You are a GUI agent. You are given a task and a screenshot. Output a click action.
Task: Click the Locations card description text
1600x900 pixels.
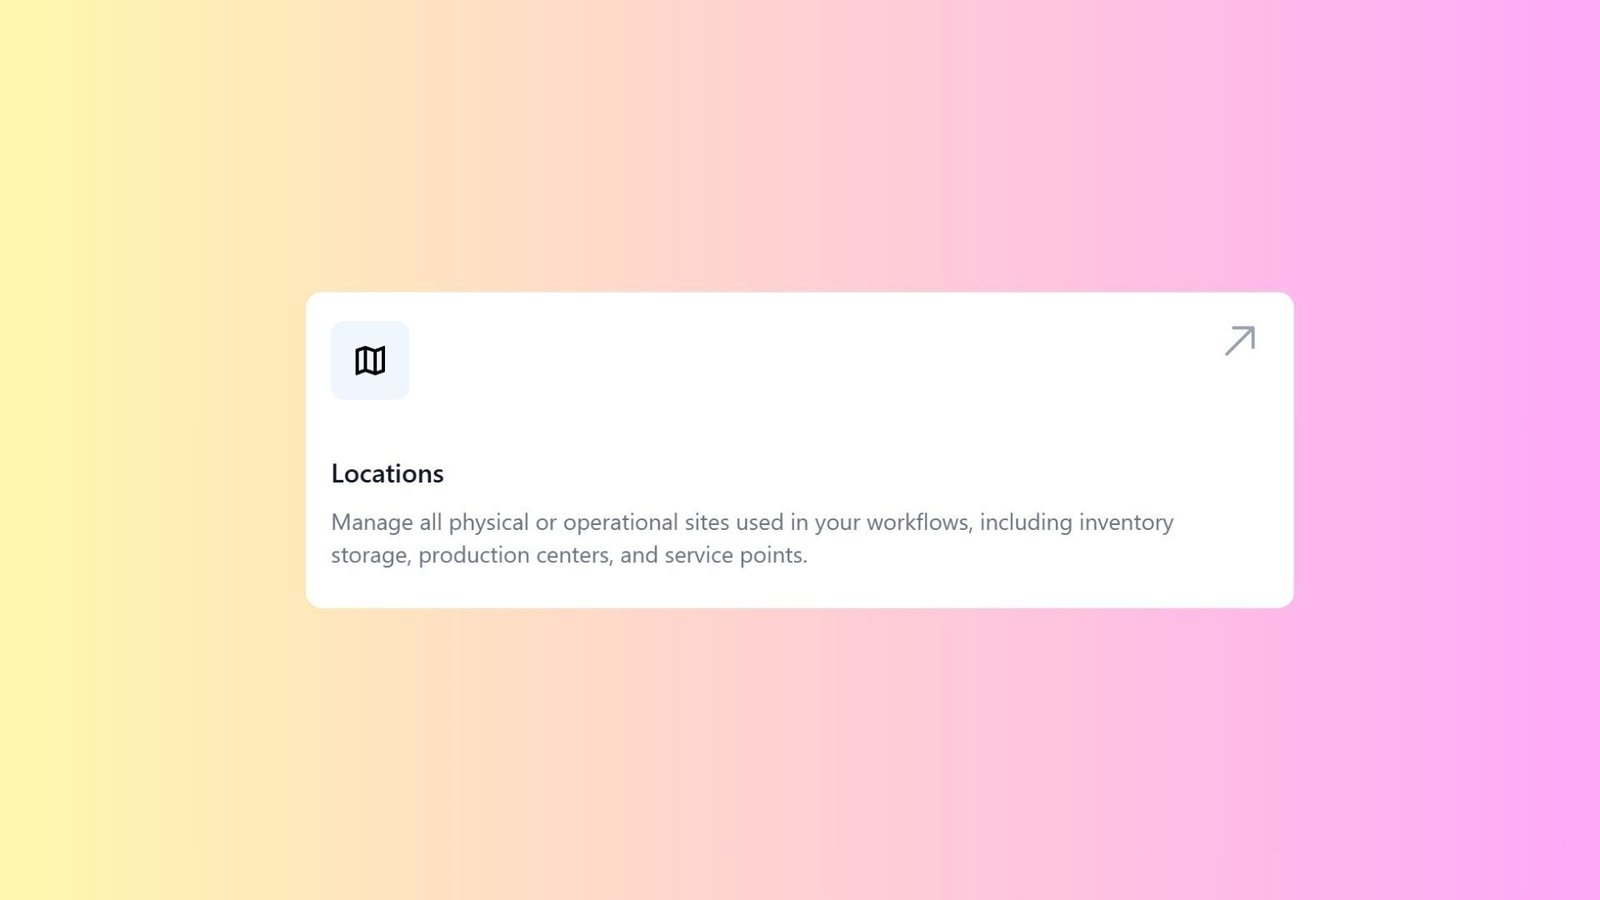[752, 538]
